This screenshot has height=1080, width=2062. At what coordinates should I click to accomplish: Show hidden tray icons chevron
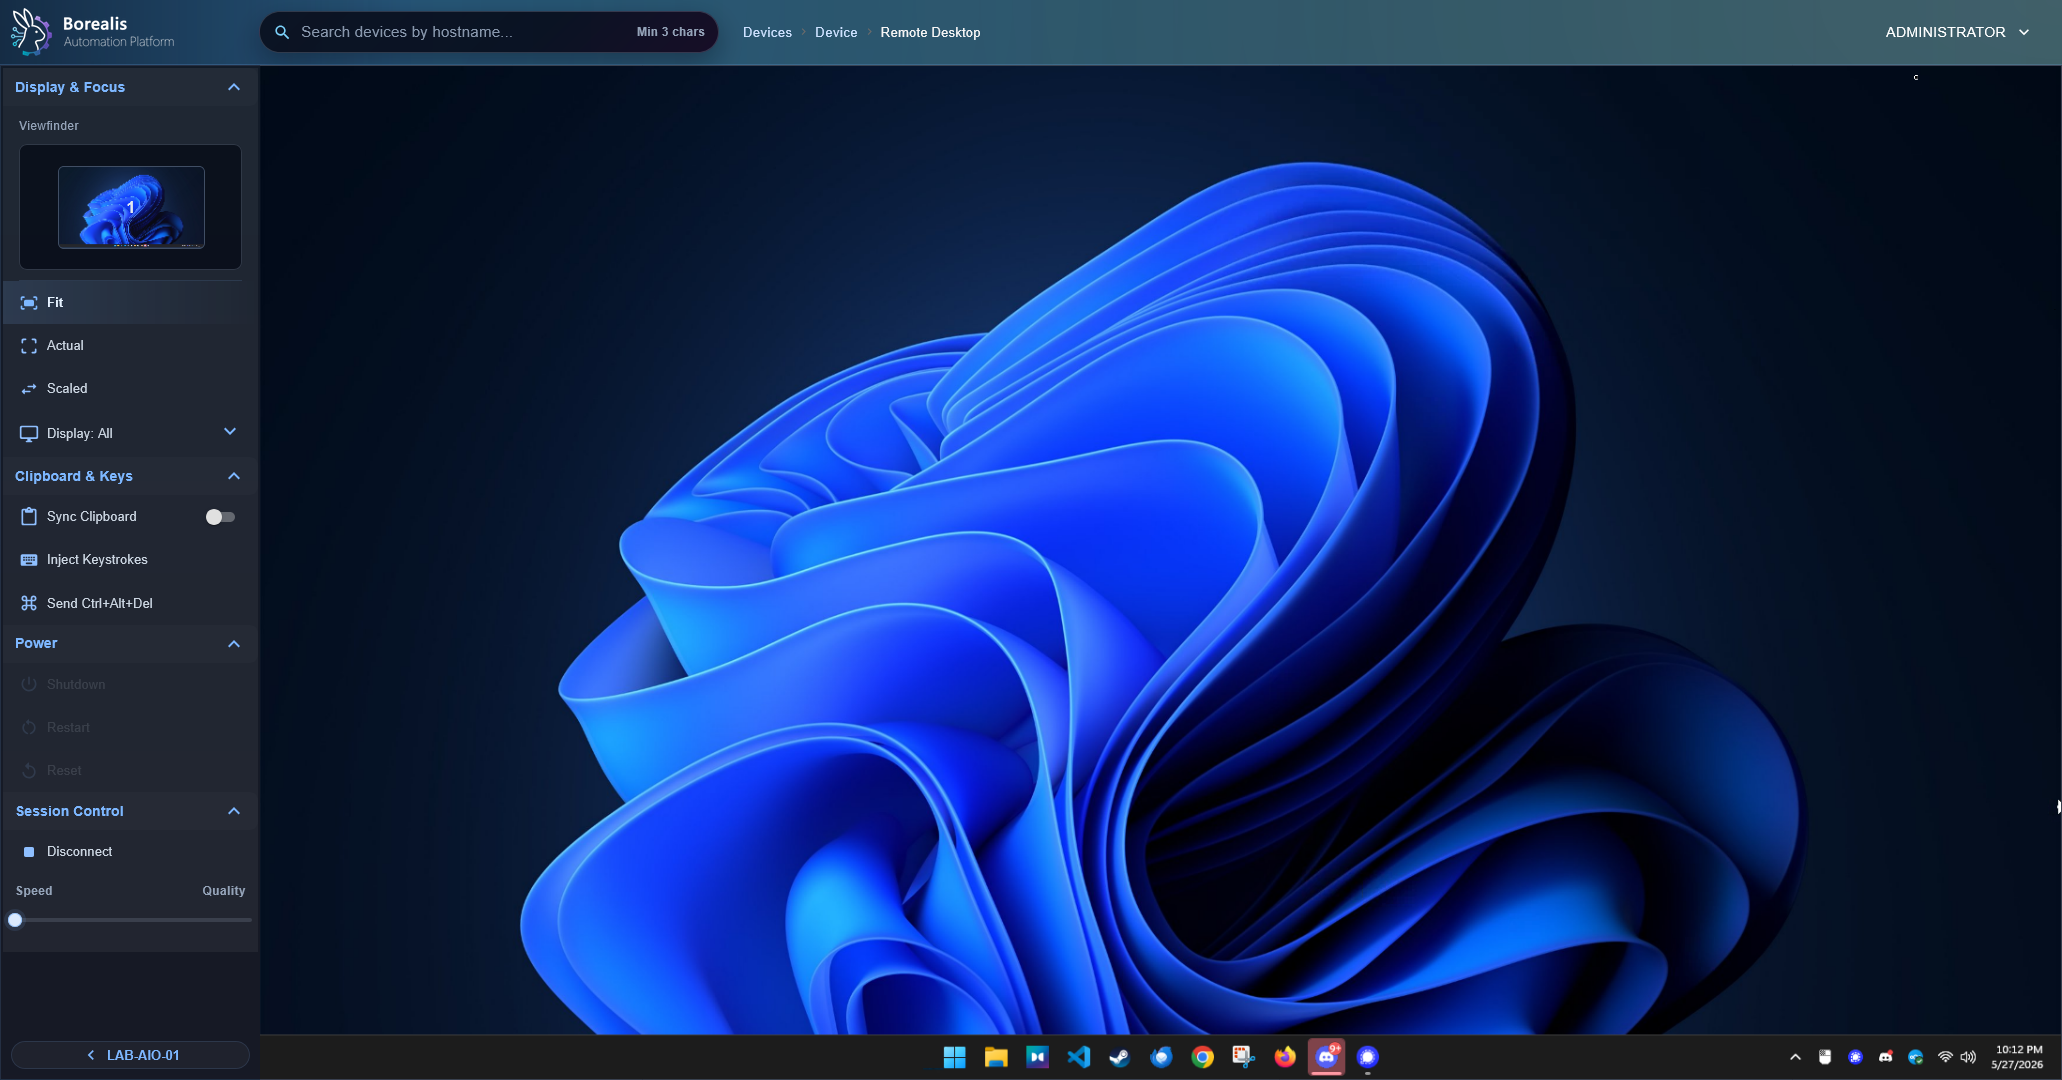pos(1795,1057)
